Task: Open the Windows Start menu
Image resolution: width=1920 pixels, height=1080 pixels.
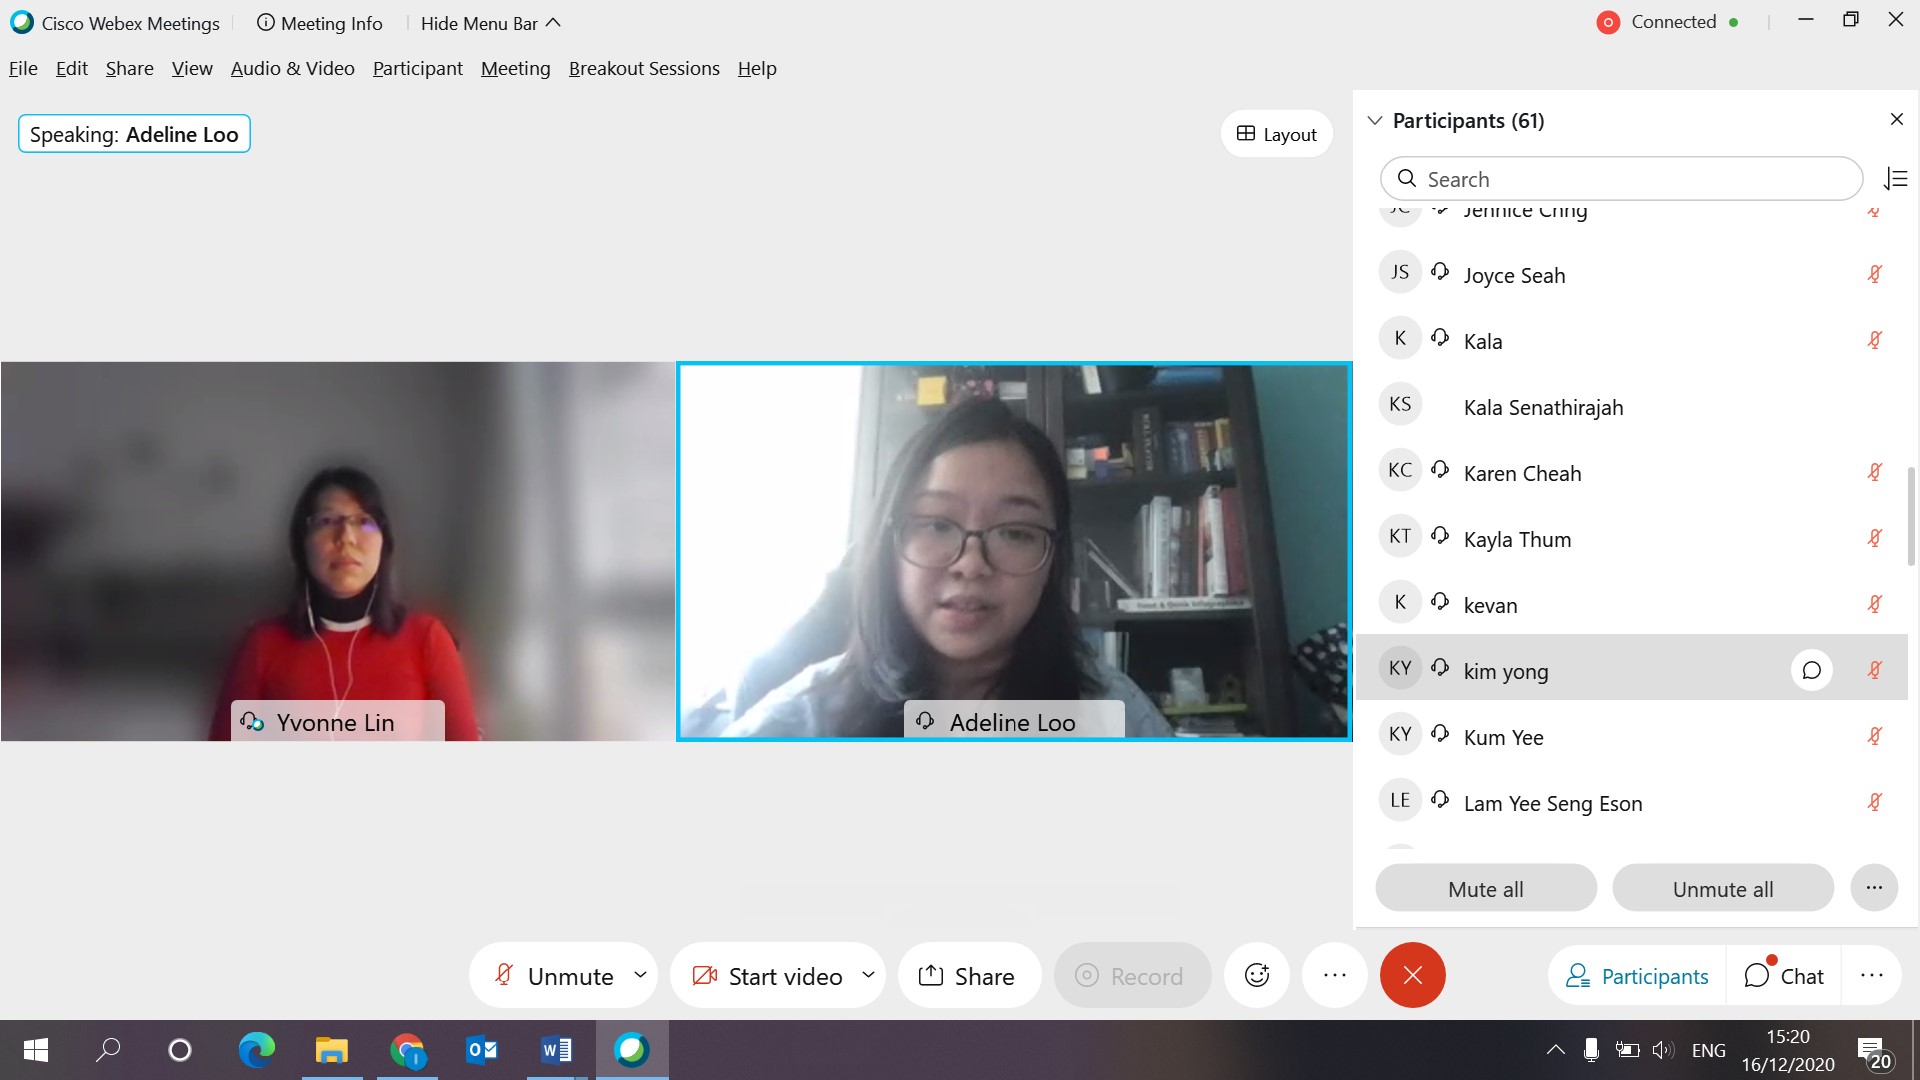Action: click(36, 1050)
